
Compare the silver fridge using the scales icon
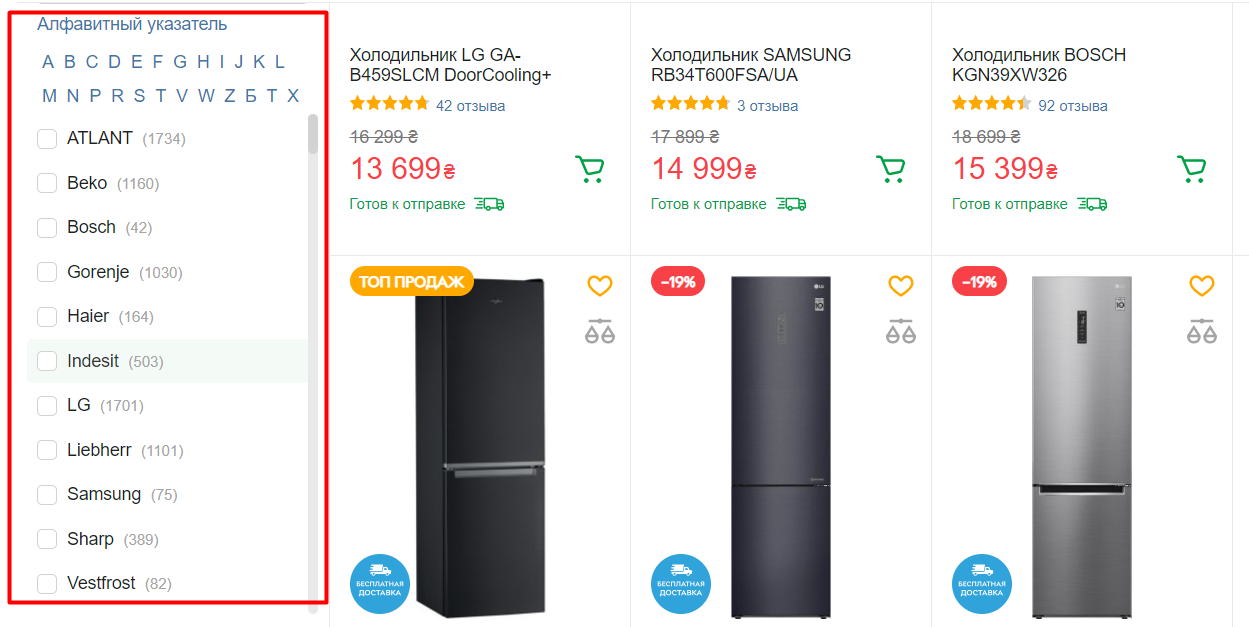(1201, 331)
